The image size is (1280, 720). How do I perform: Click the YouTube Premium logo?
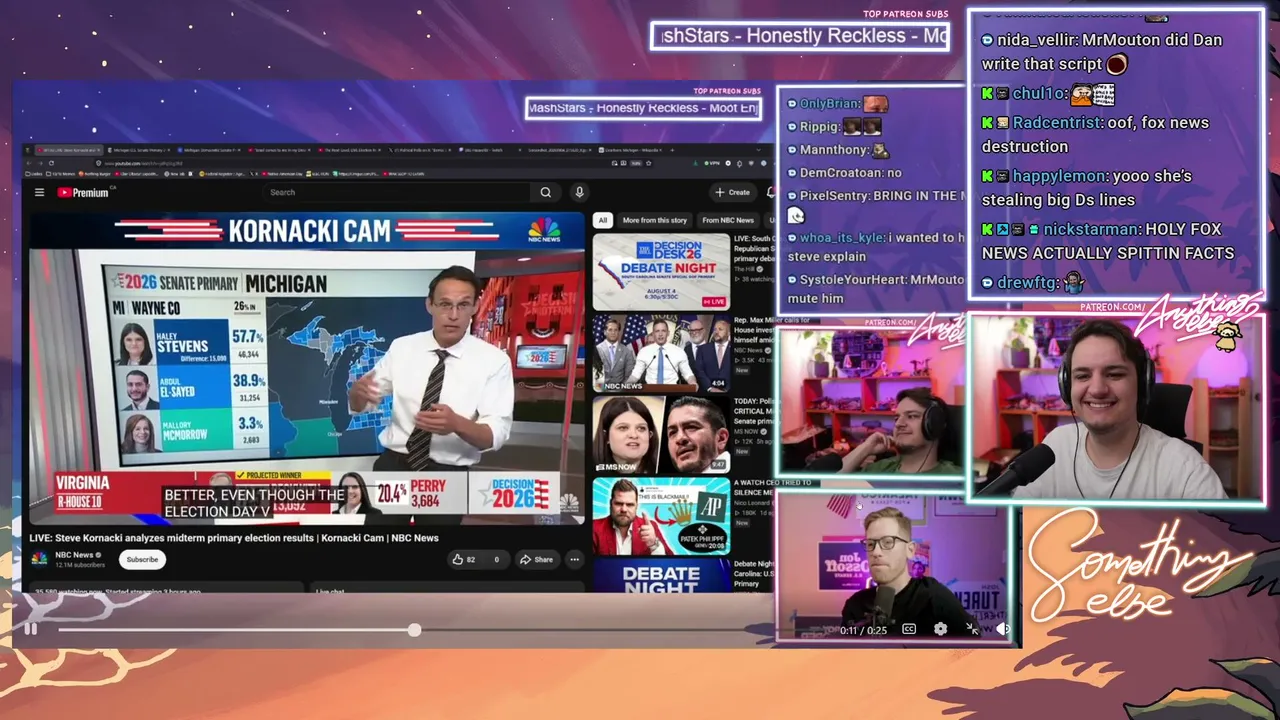point(83,192)
